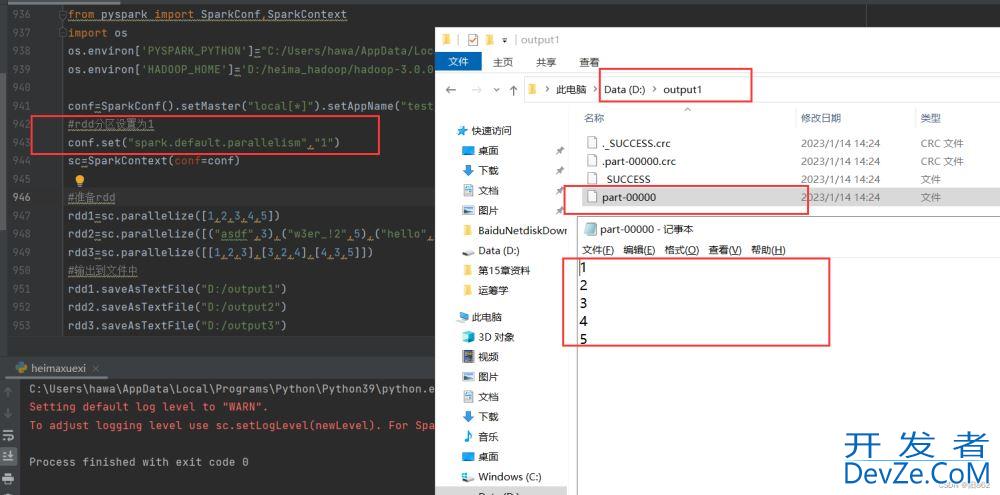Click the up arrow in the Run panel
Screen dimensions: 1000x495
click(9, 392)
